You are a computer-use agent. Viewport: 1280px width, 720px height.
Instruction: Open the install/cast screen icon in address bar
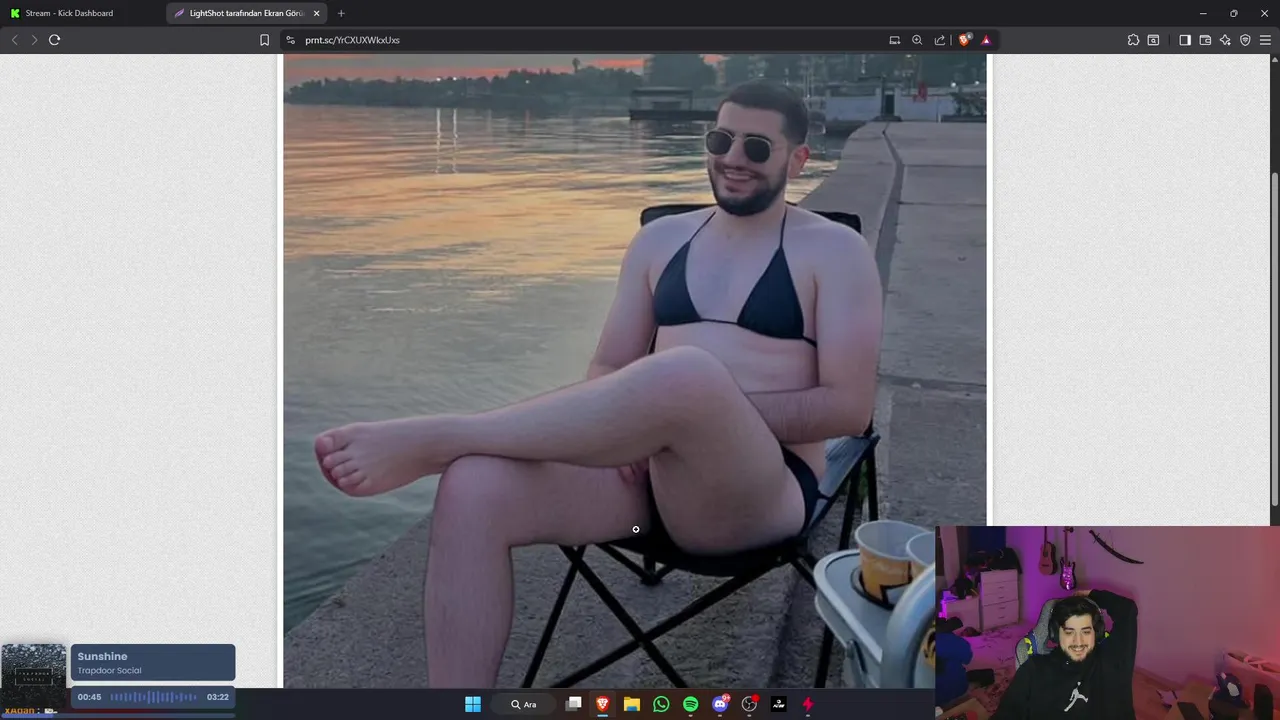(895, 40)
